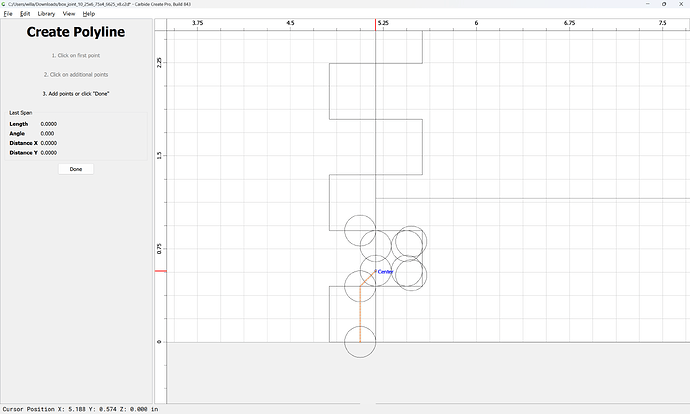
Task: Click the 5.25 mark on horizontal ruler
Action: pyautogui.click(x=383, y=23)
